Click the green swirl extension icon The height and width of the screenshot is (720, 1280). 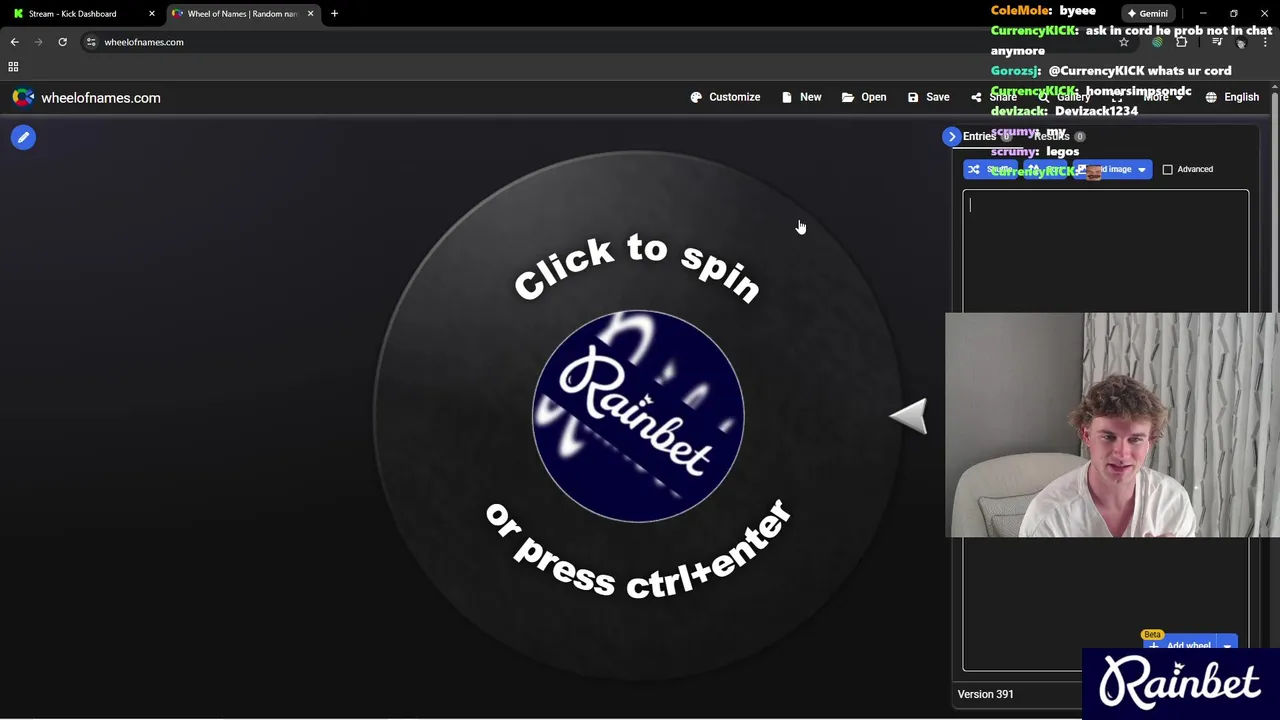1157,42
